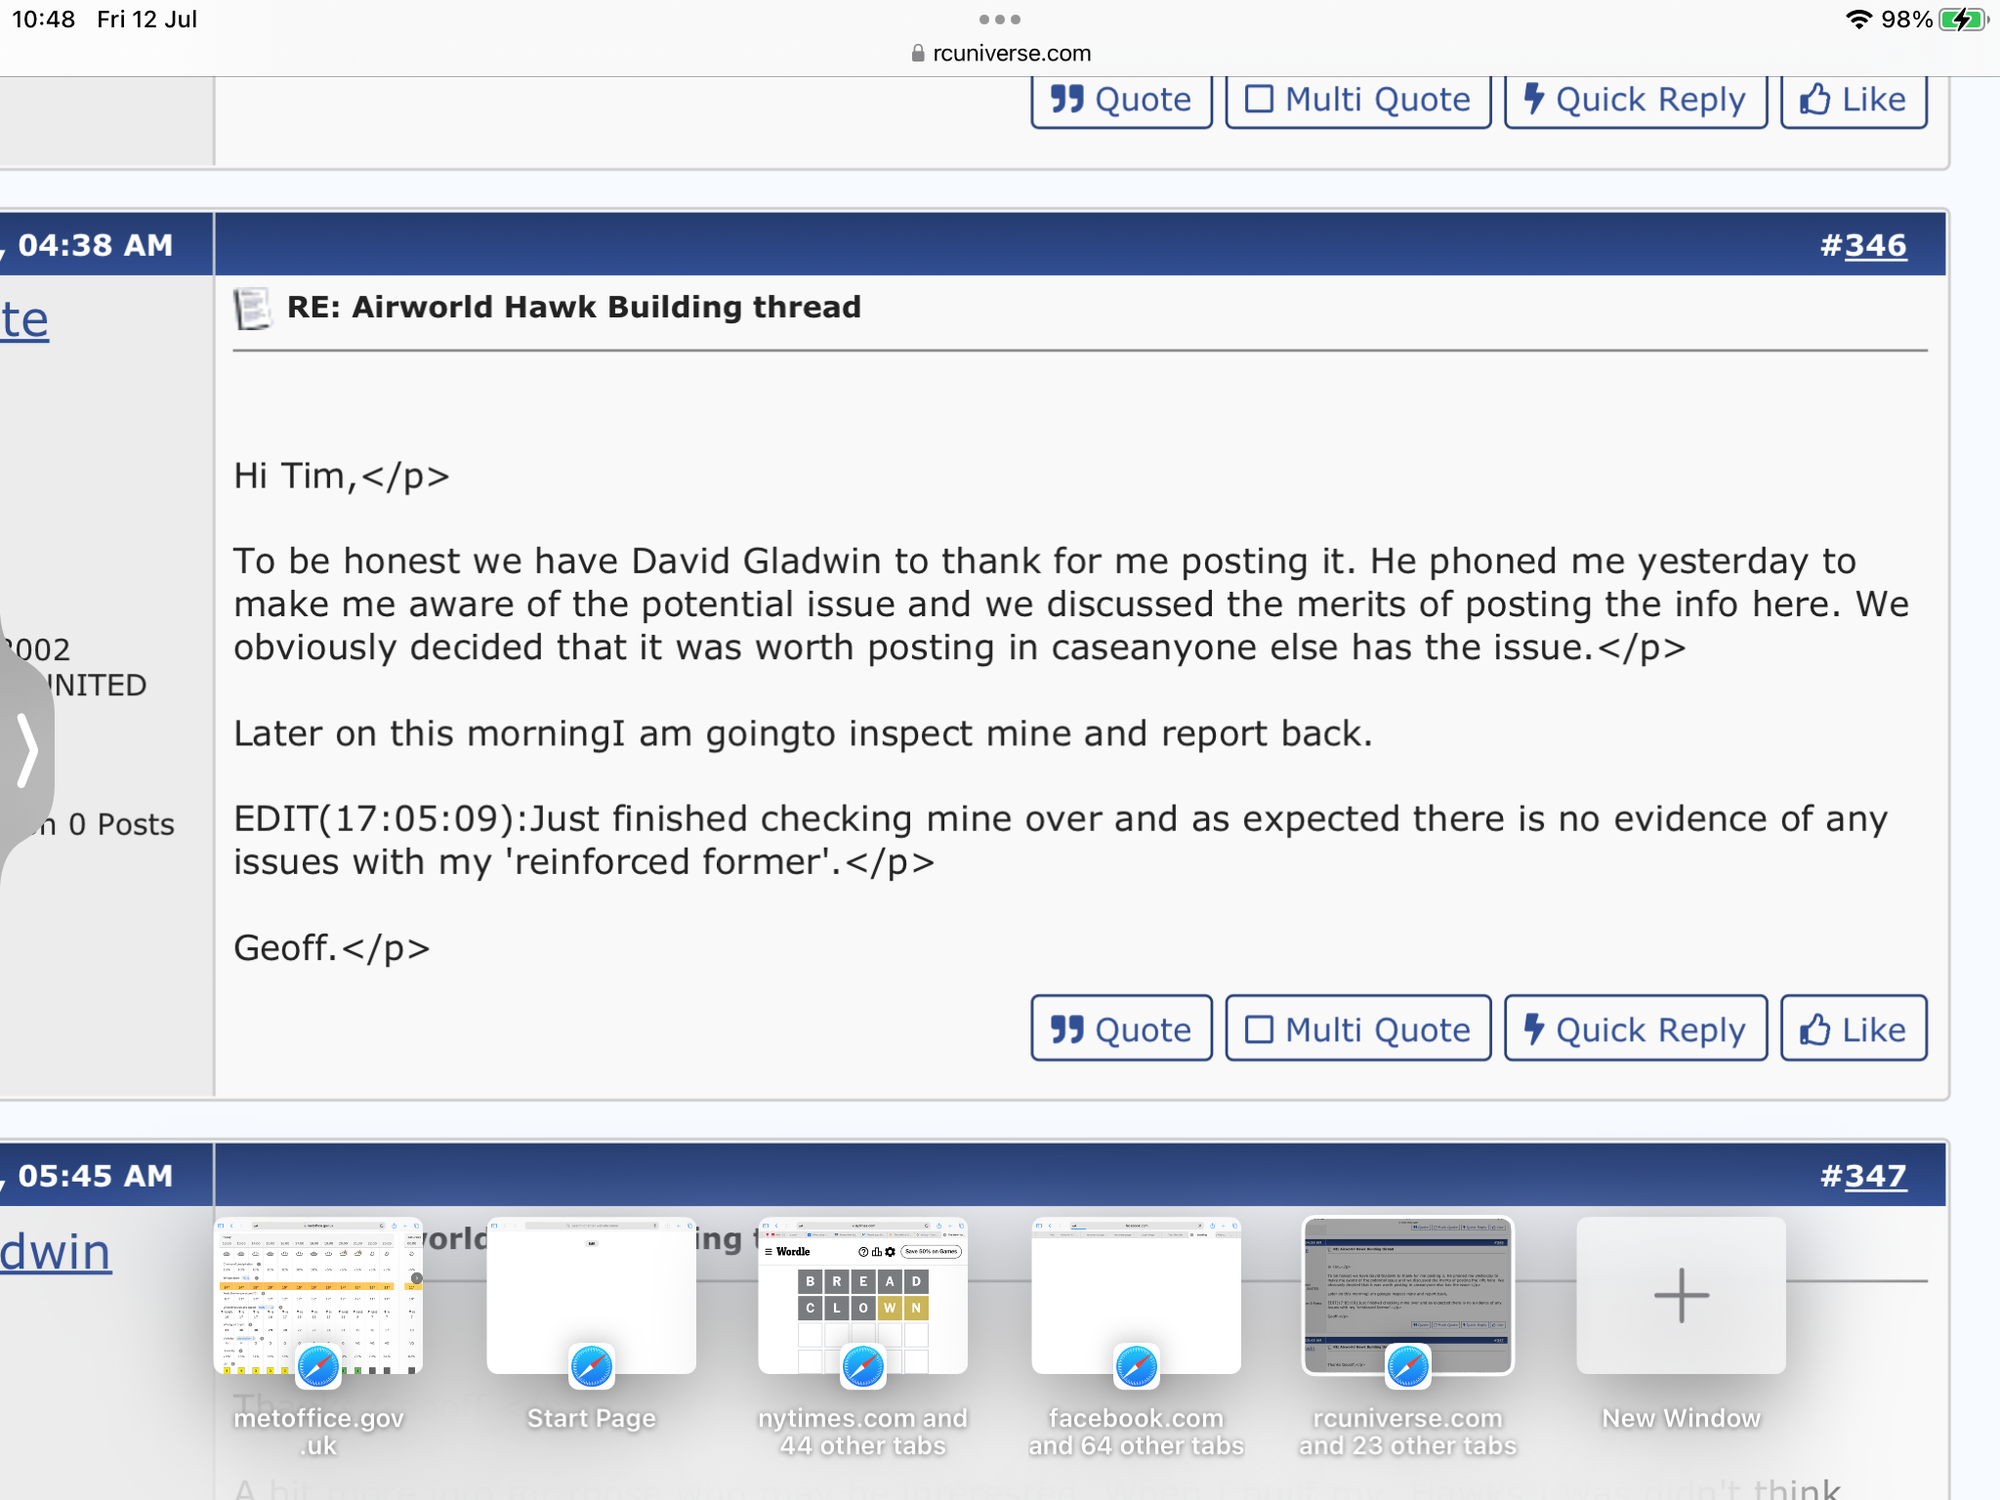Click Quick Reply on post #346

pyautogui.click(x=1635, y=1029)
